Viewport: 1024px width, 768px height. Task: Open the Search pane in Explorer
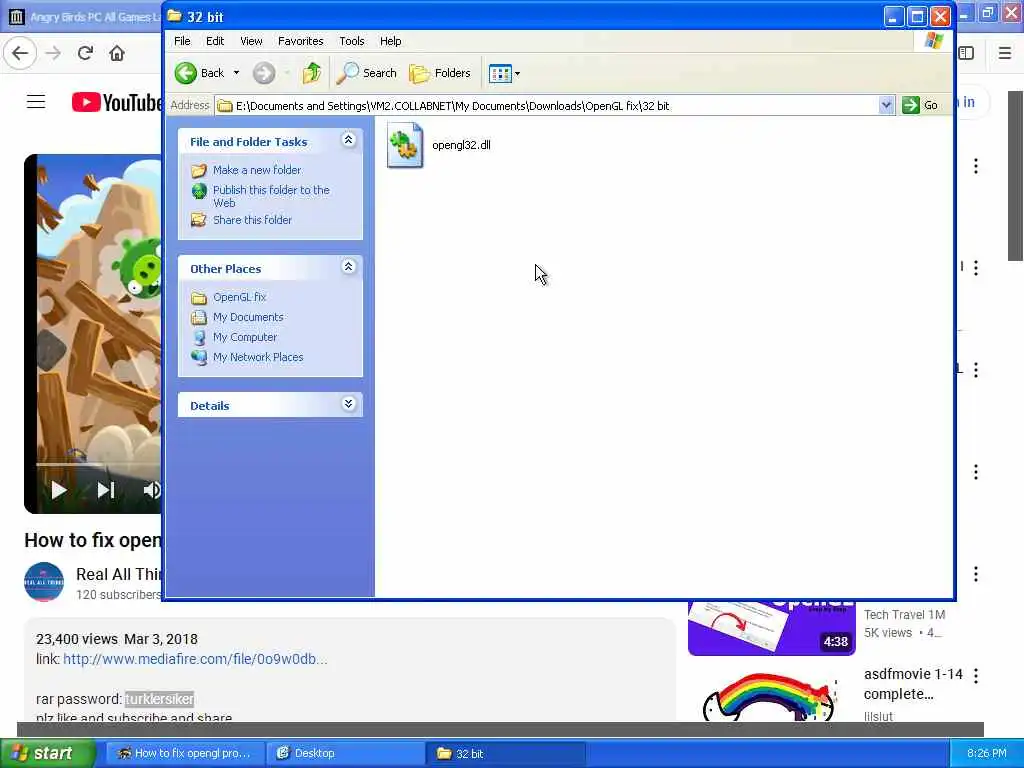tap(366, 73)
